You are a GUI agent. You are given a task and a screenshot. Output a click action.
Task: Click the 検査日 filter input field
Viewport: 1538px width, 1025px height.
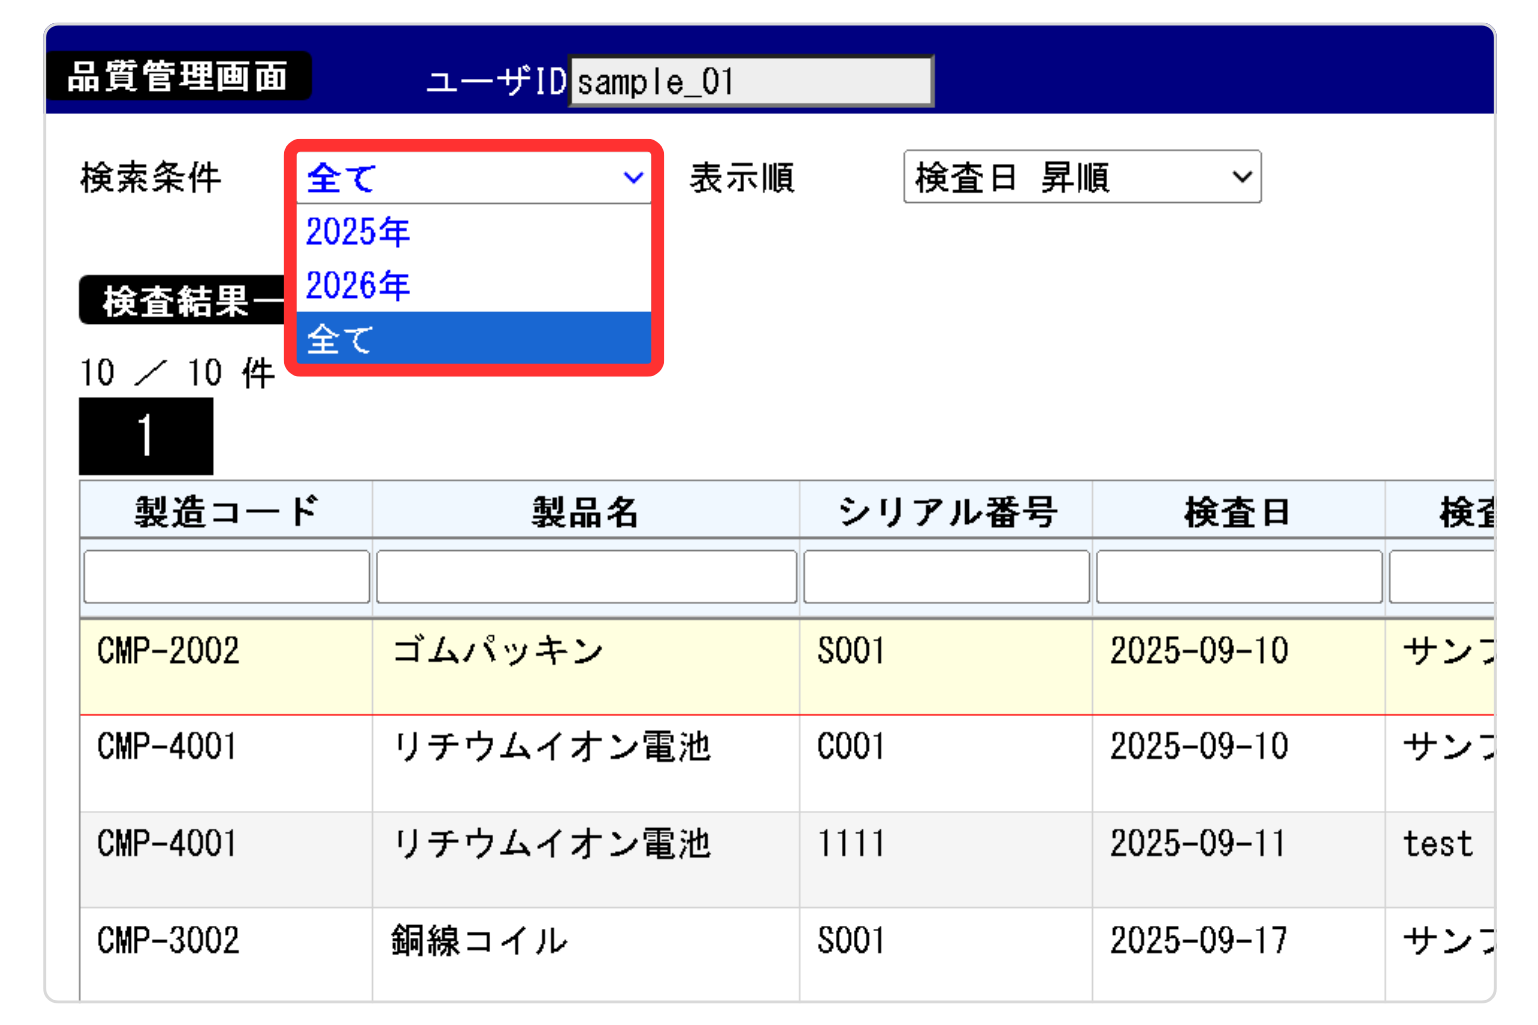(x=1239, y=577)
